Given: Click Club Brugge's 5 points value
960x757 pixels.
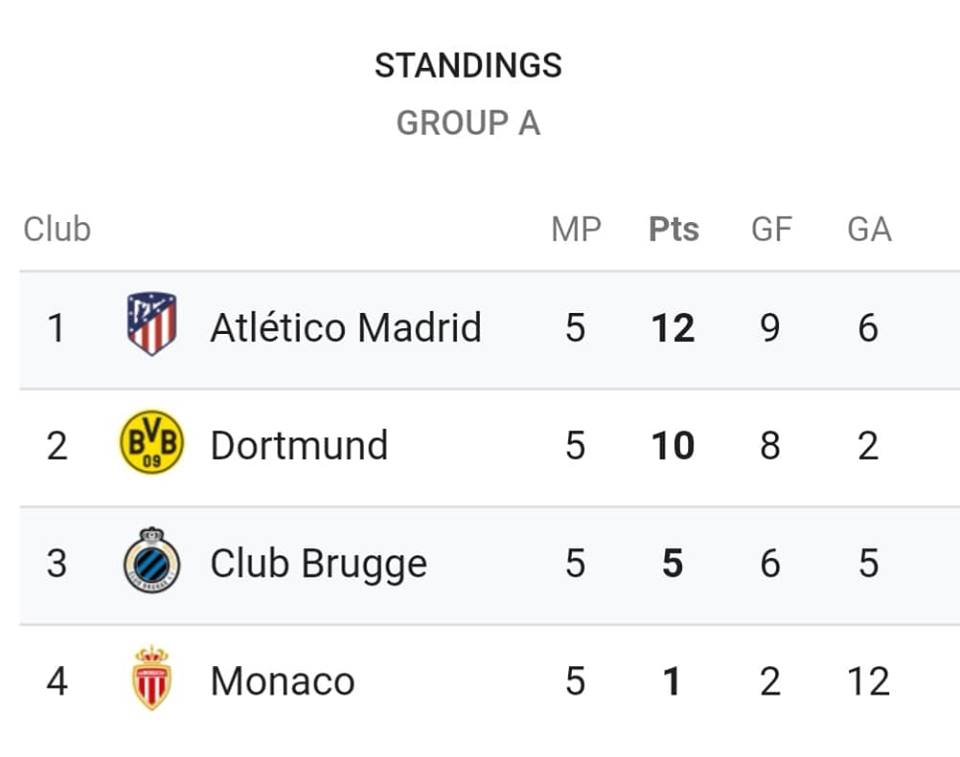Looking at the screenshot, I should (x=673, y=563).
